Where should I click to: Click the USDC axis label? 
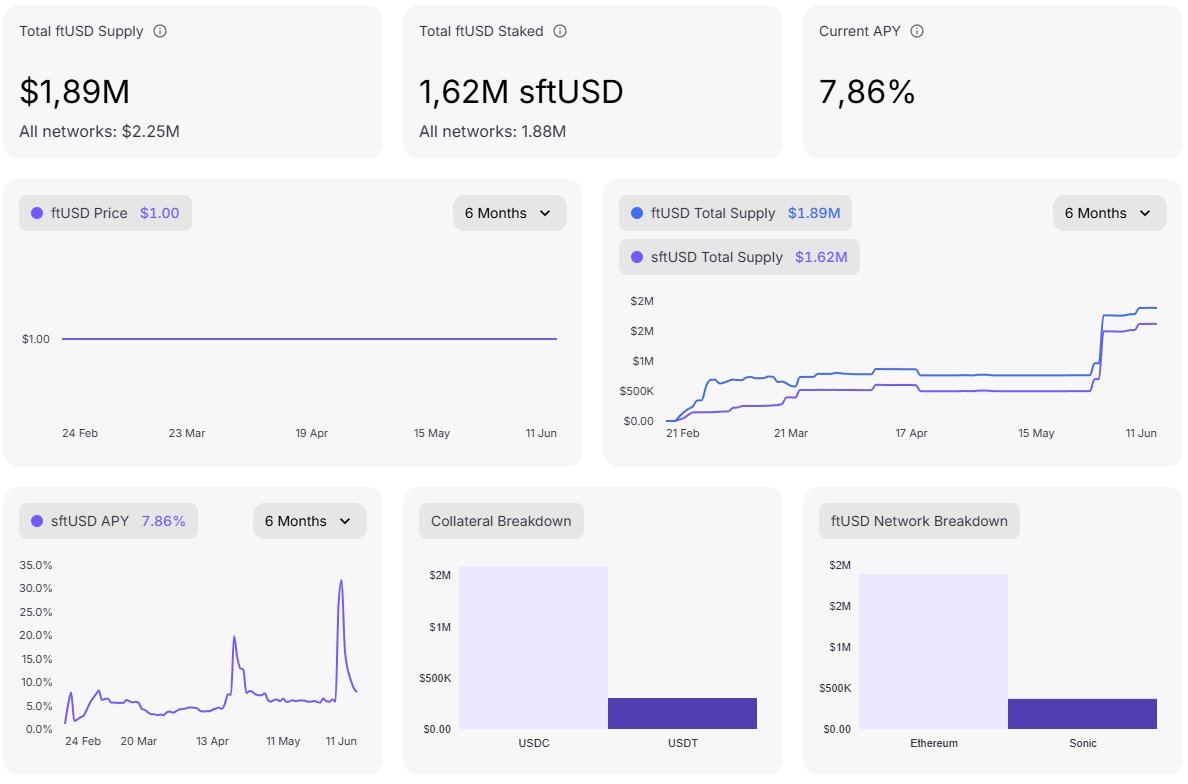coord(534,743)
